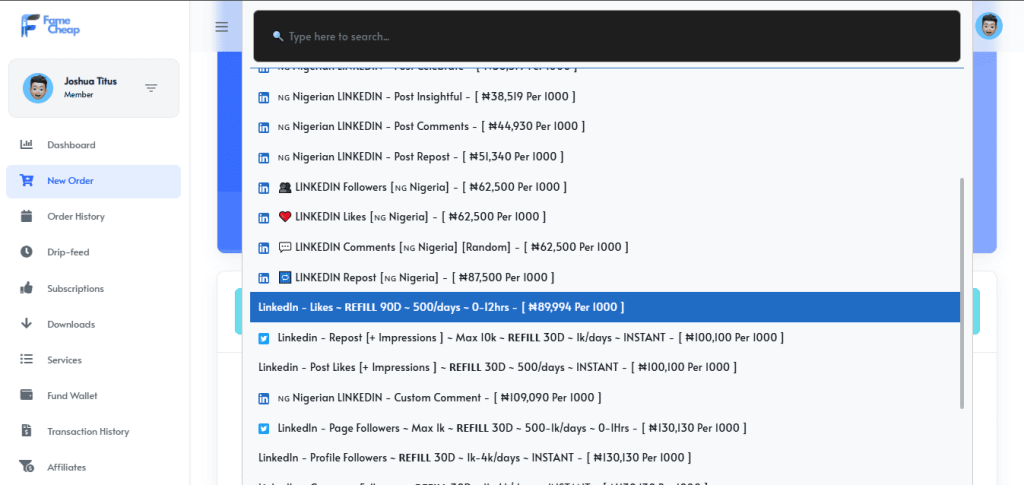Open Order History page
1024x485 pixels.
(x=93, y=217)
